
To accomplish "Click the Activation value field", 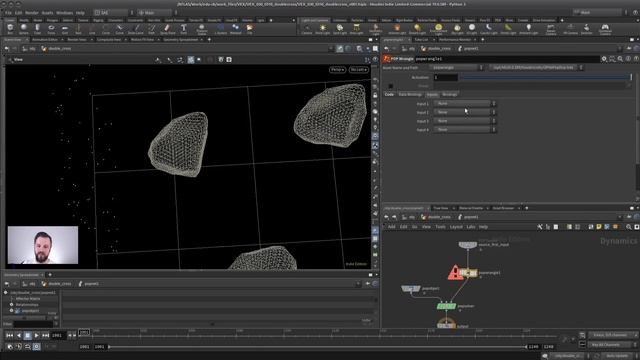I will pyautogui.click(x=445, y=77).
